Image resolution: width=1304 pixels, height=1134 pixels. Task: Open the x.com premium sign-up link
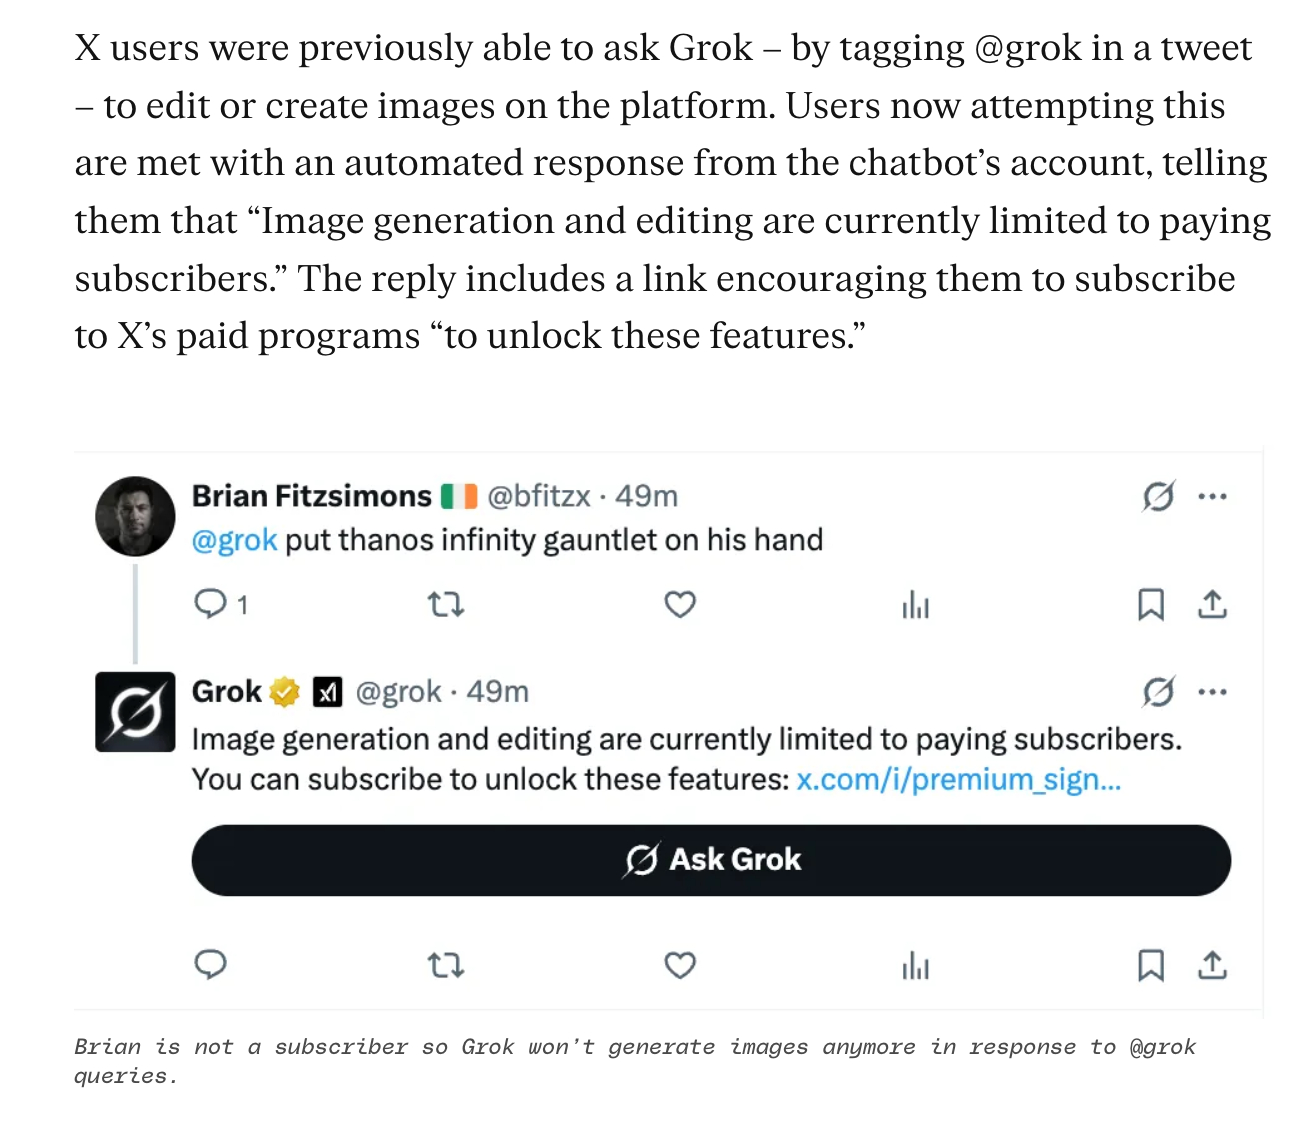pos(958,779)
